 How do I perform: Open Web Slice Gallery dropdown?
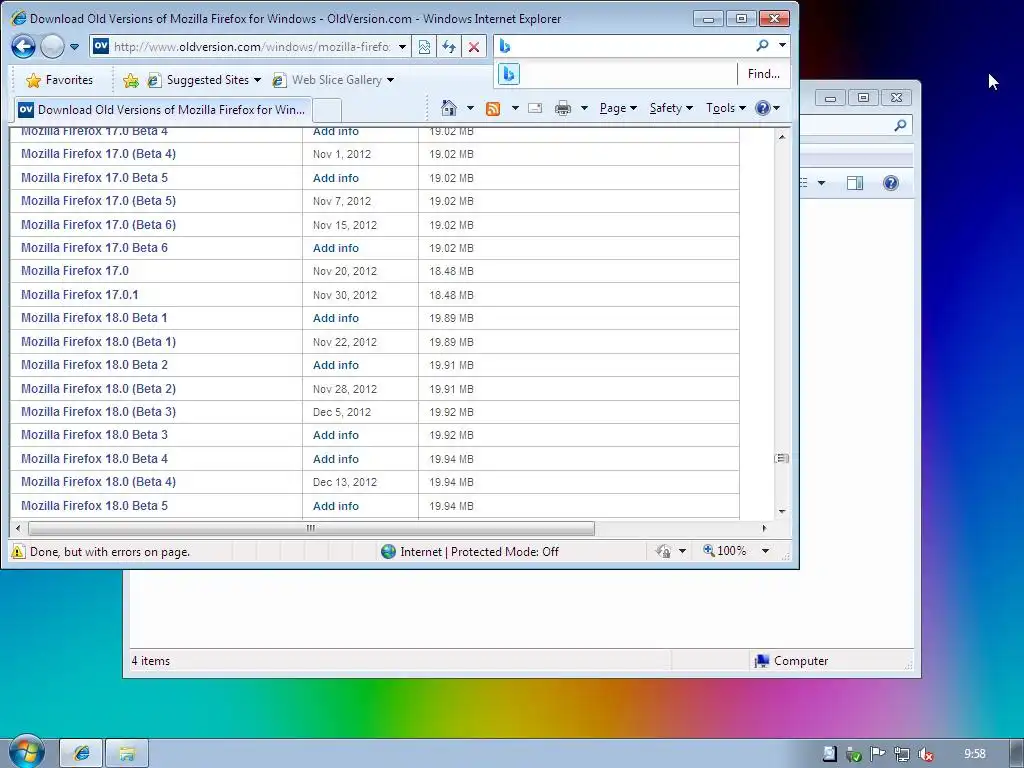pyautogui.click(x=333, y=80)
